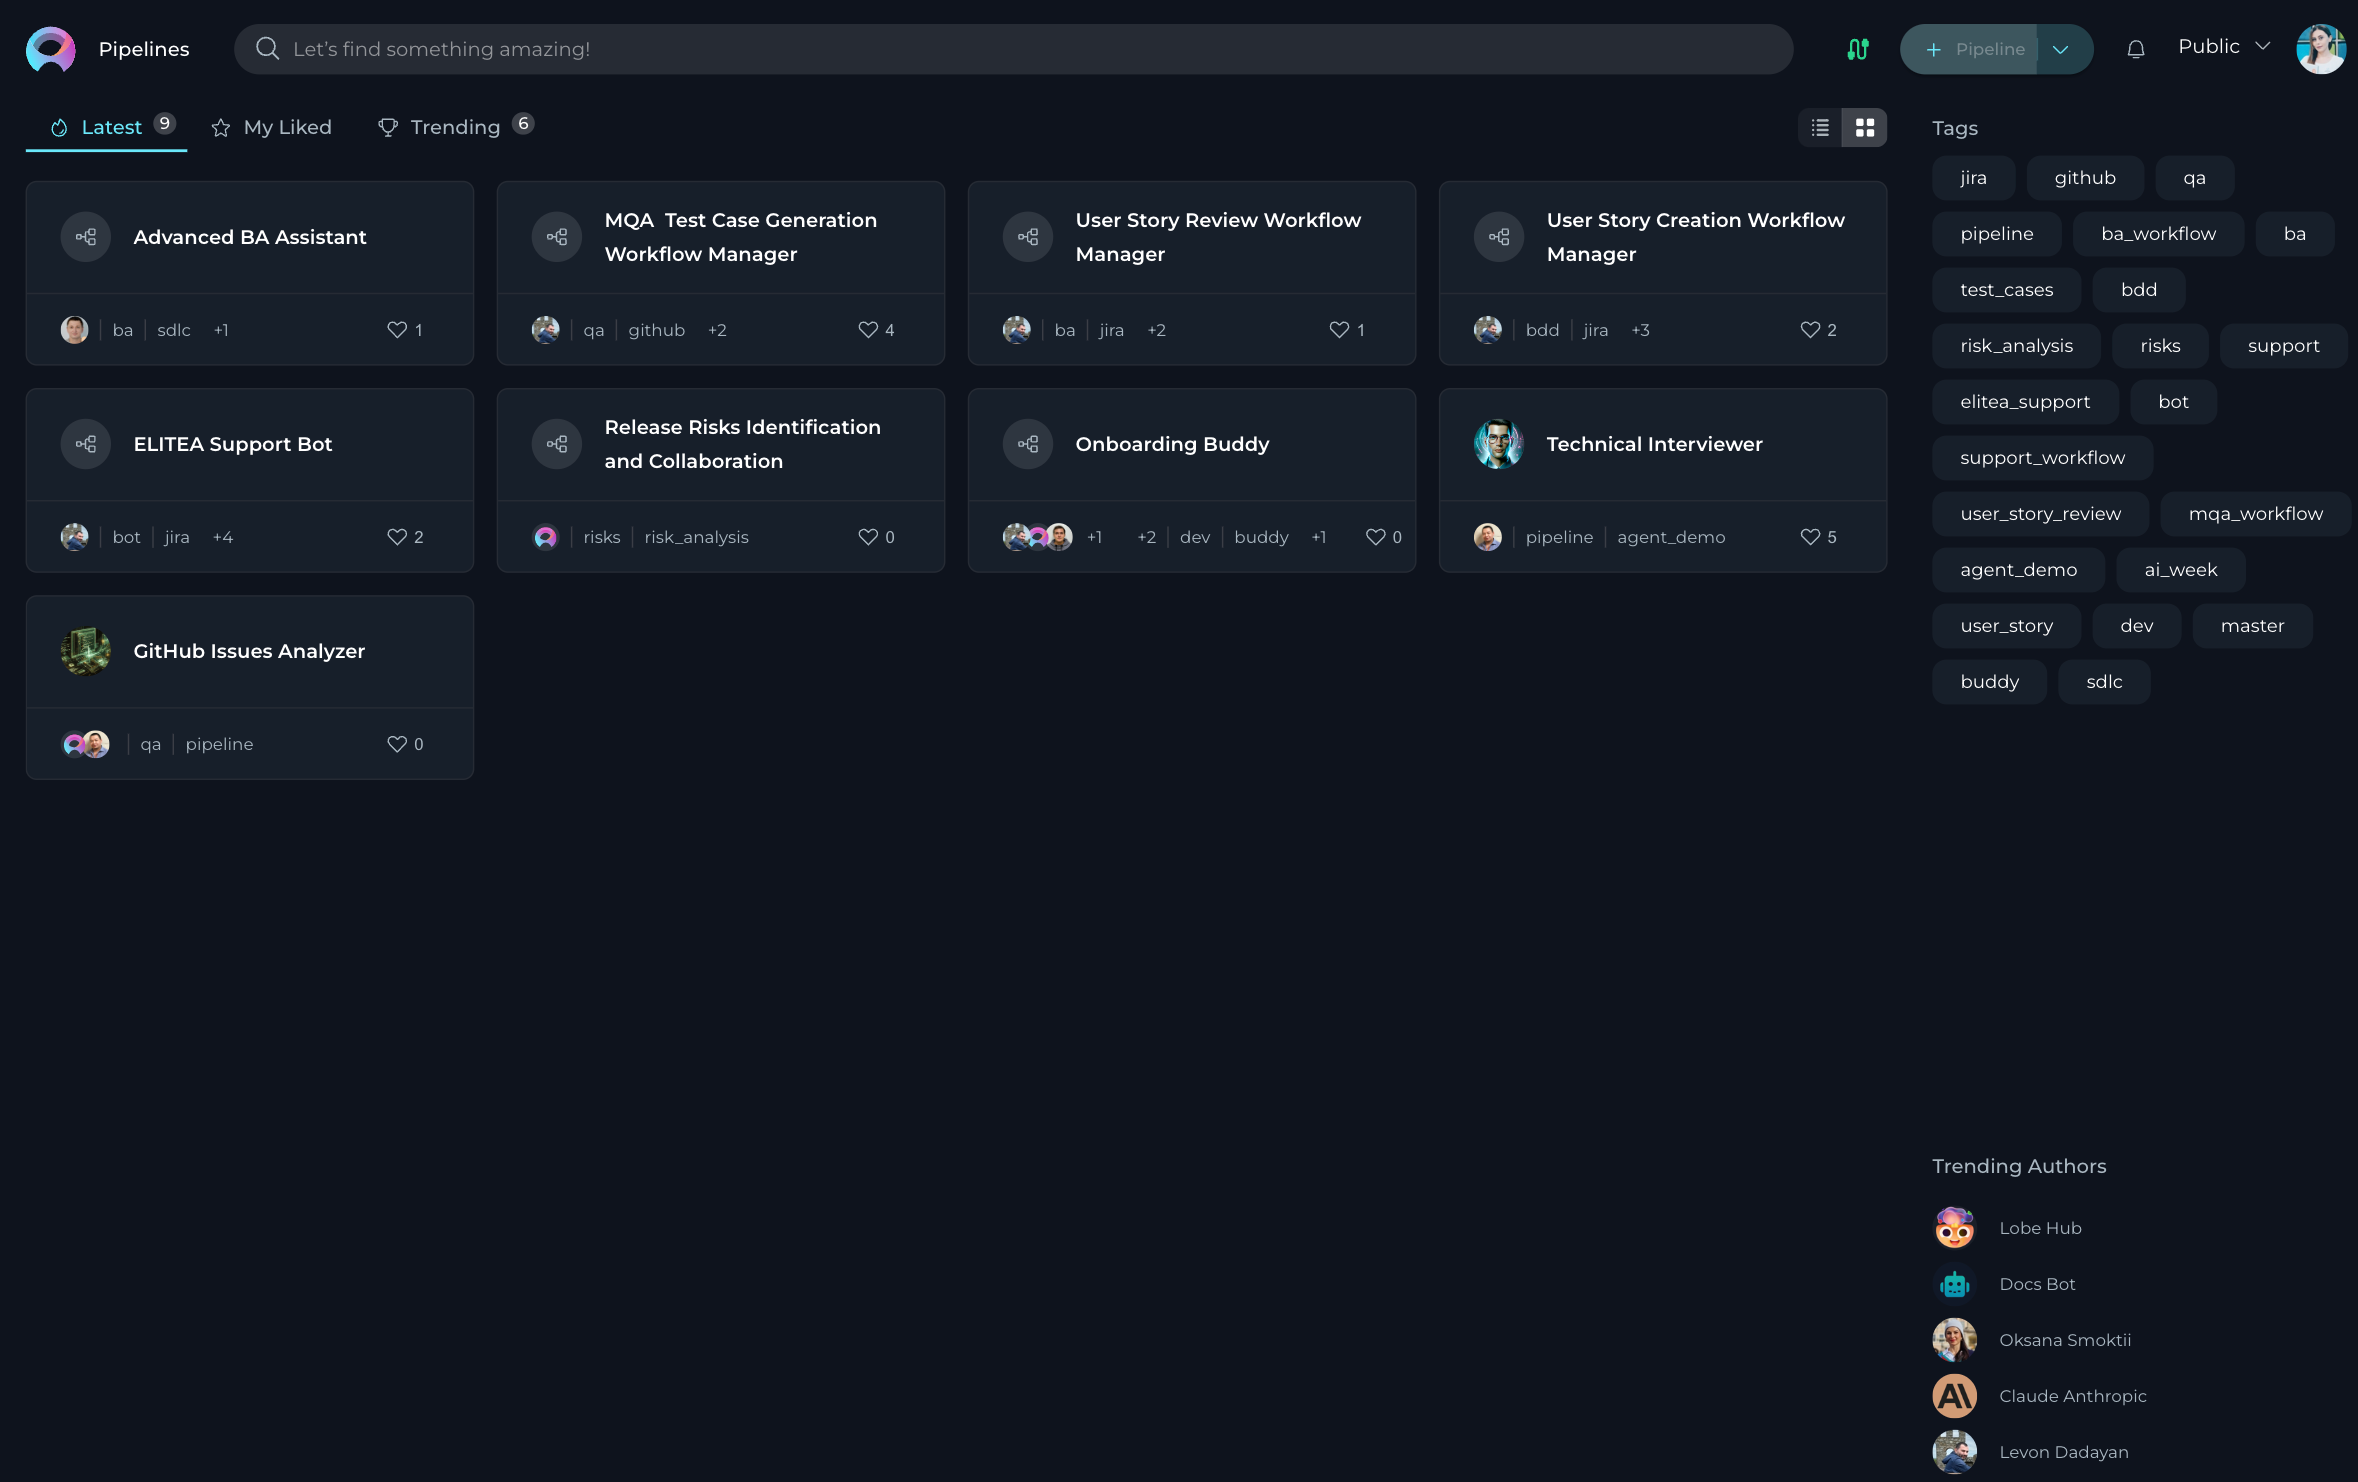
Task: Expand +3 more tags on User Story Creation card
Action: pos(1640,330)
